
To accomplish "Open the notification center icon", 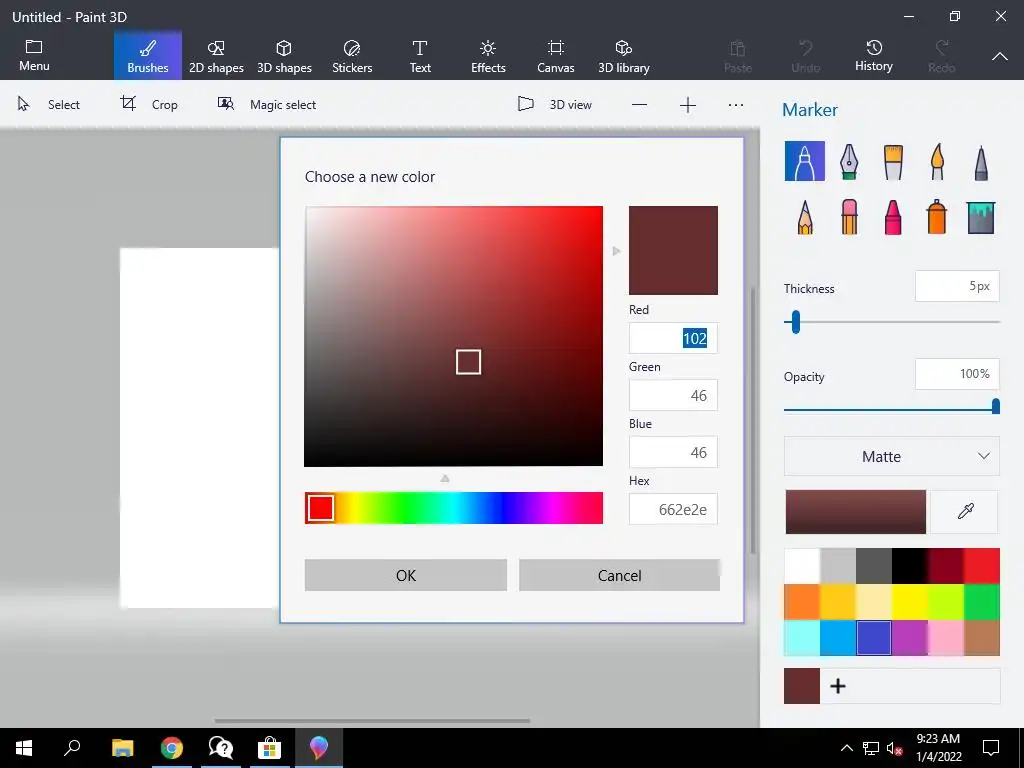I will click(991, 748).
